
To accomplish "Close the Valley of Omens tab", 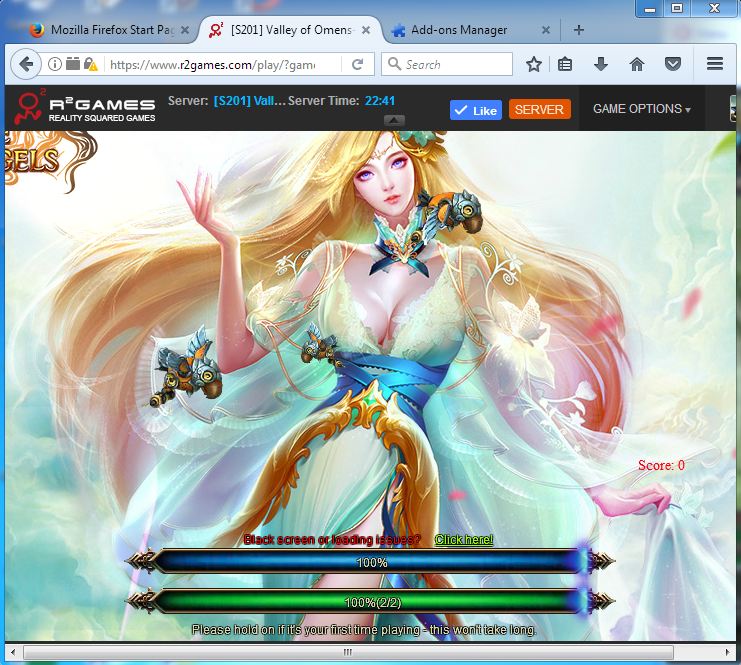I will click(x=366, y=30).
